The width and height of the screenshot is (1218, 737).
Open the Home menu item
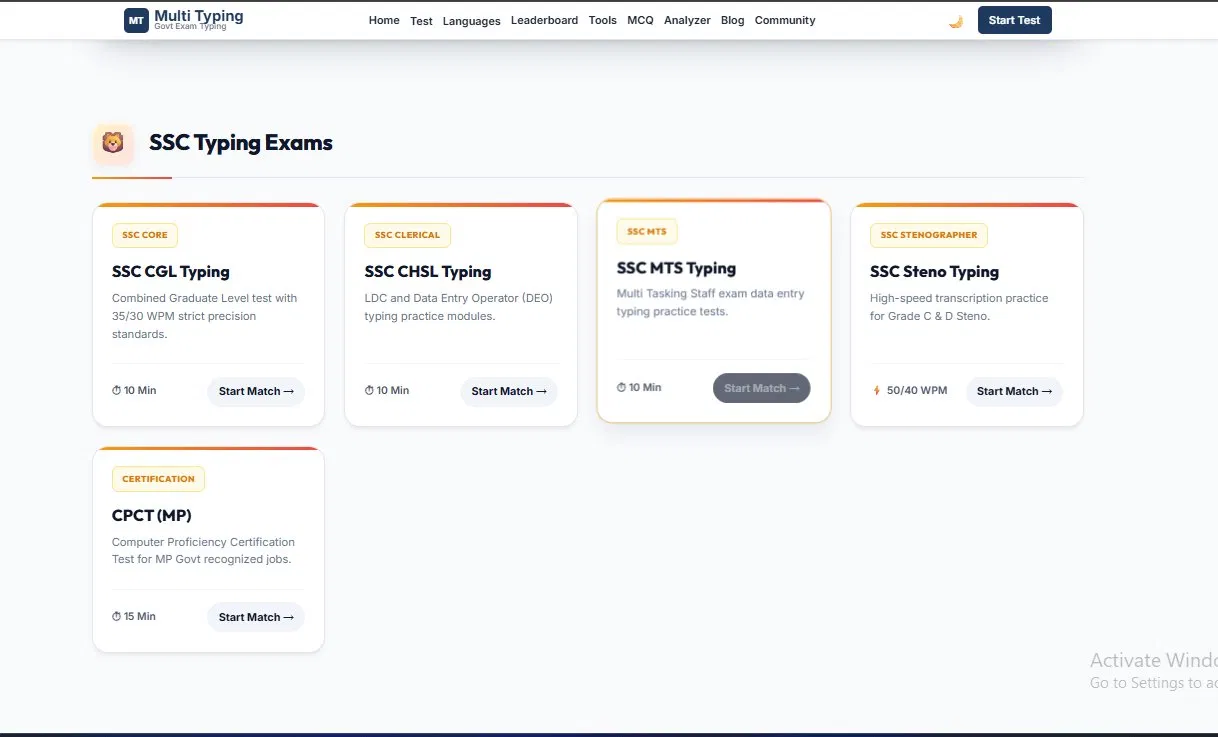pyautogui.click(x=384, y=20)
